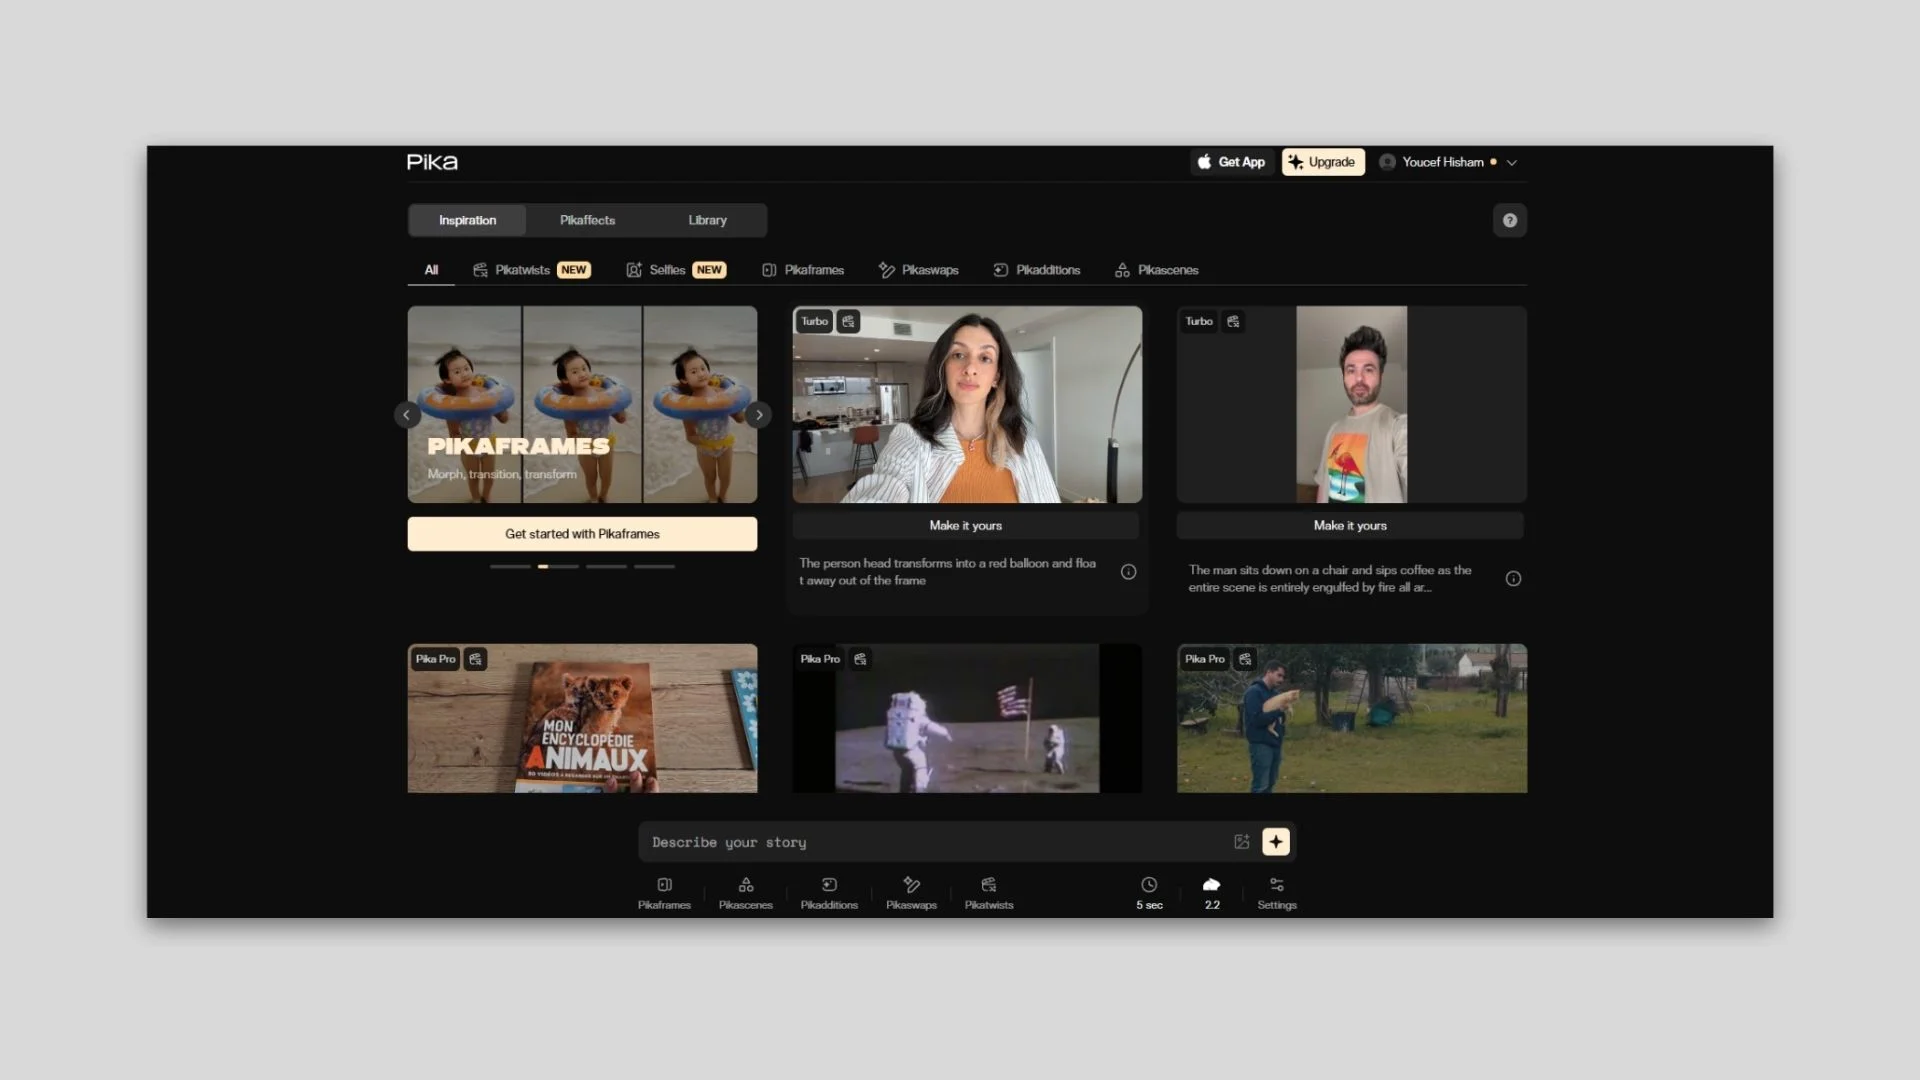Switch to the Library tab
Screen dimensions: 1920x1080
(707, 220)
